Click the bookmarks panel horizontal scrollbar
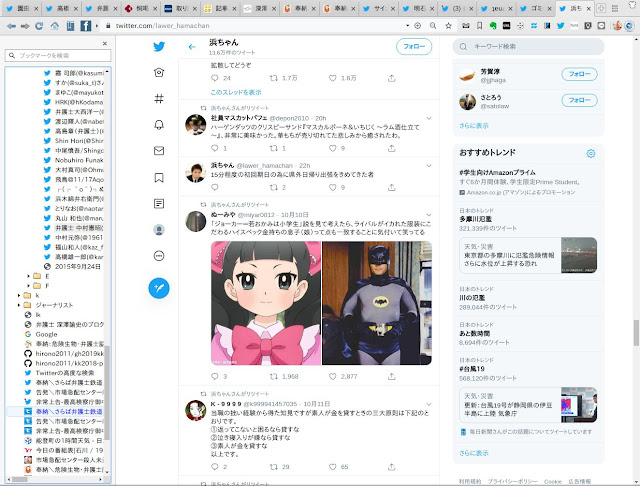The image size is (640, 486). pos(19,479)
